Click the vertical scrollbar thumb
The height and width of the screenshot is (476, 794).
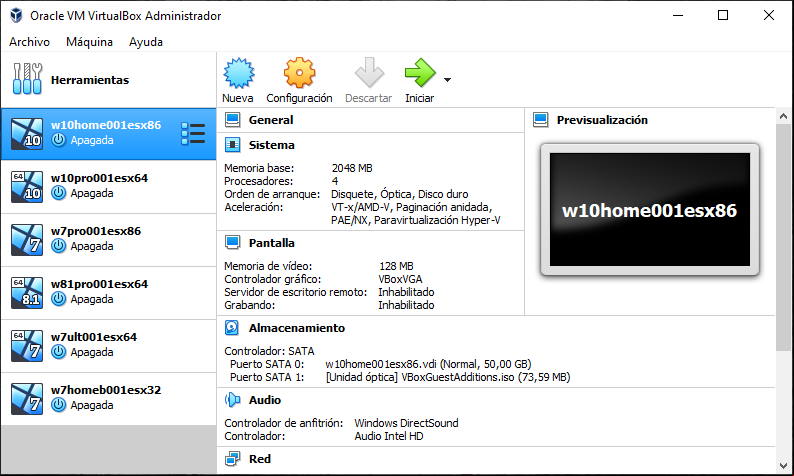click(x=783, y=237)
